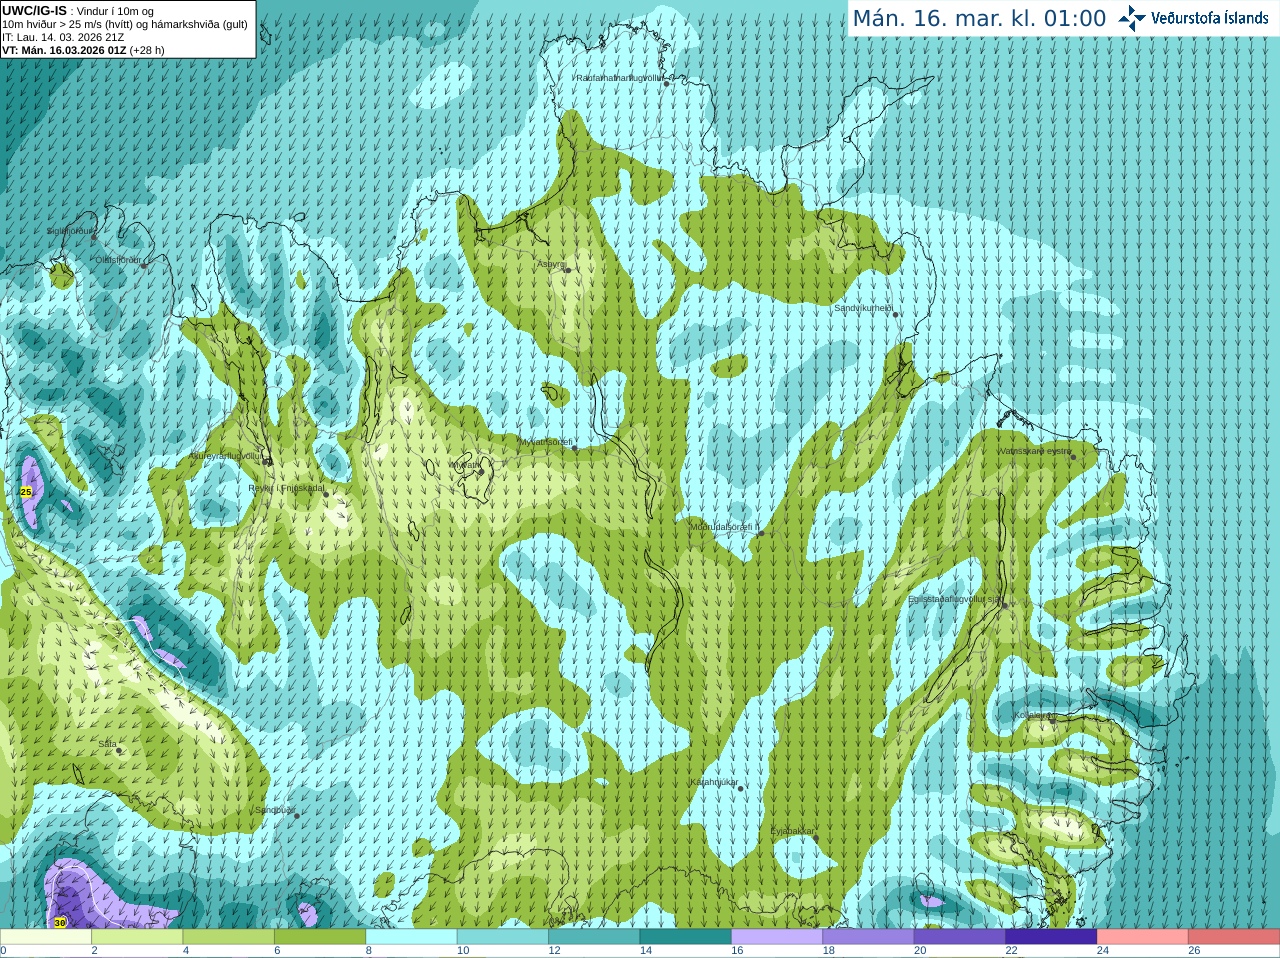
Task: Click the legend scale number 8
Action: coord(369,951)
